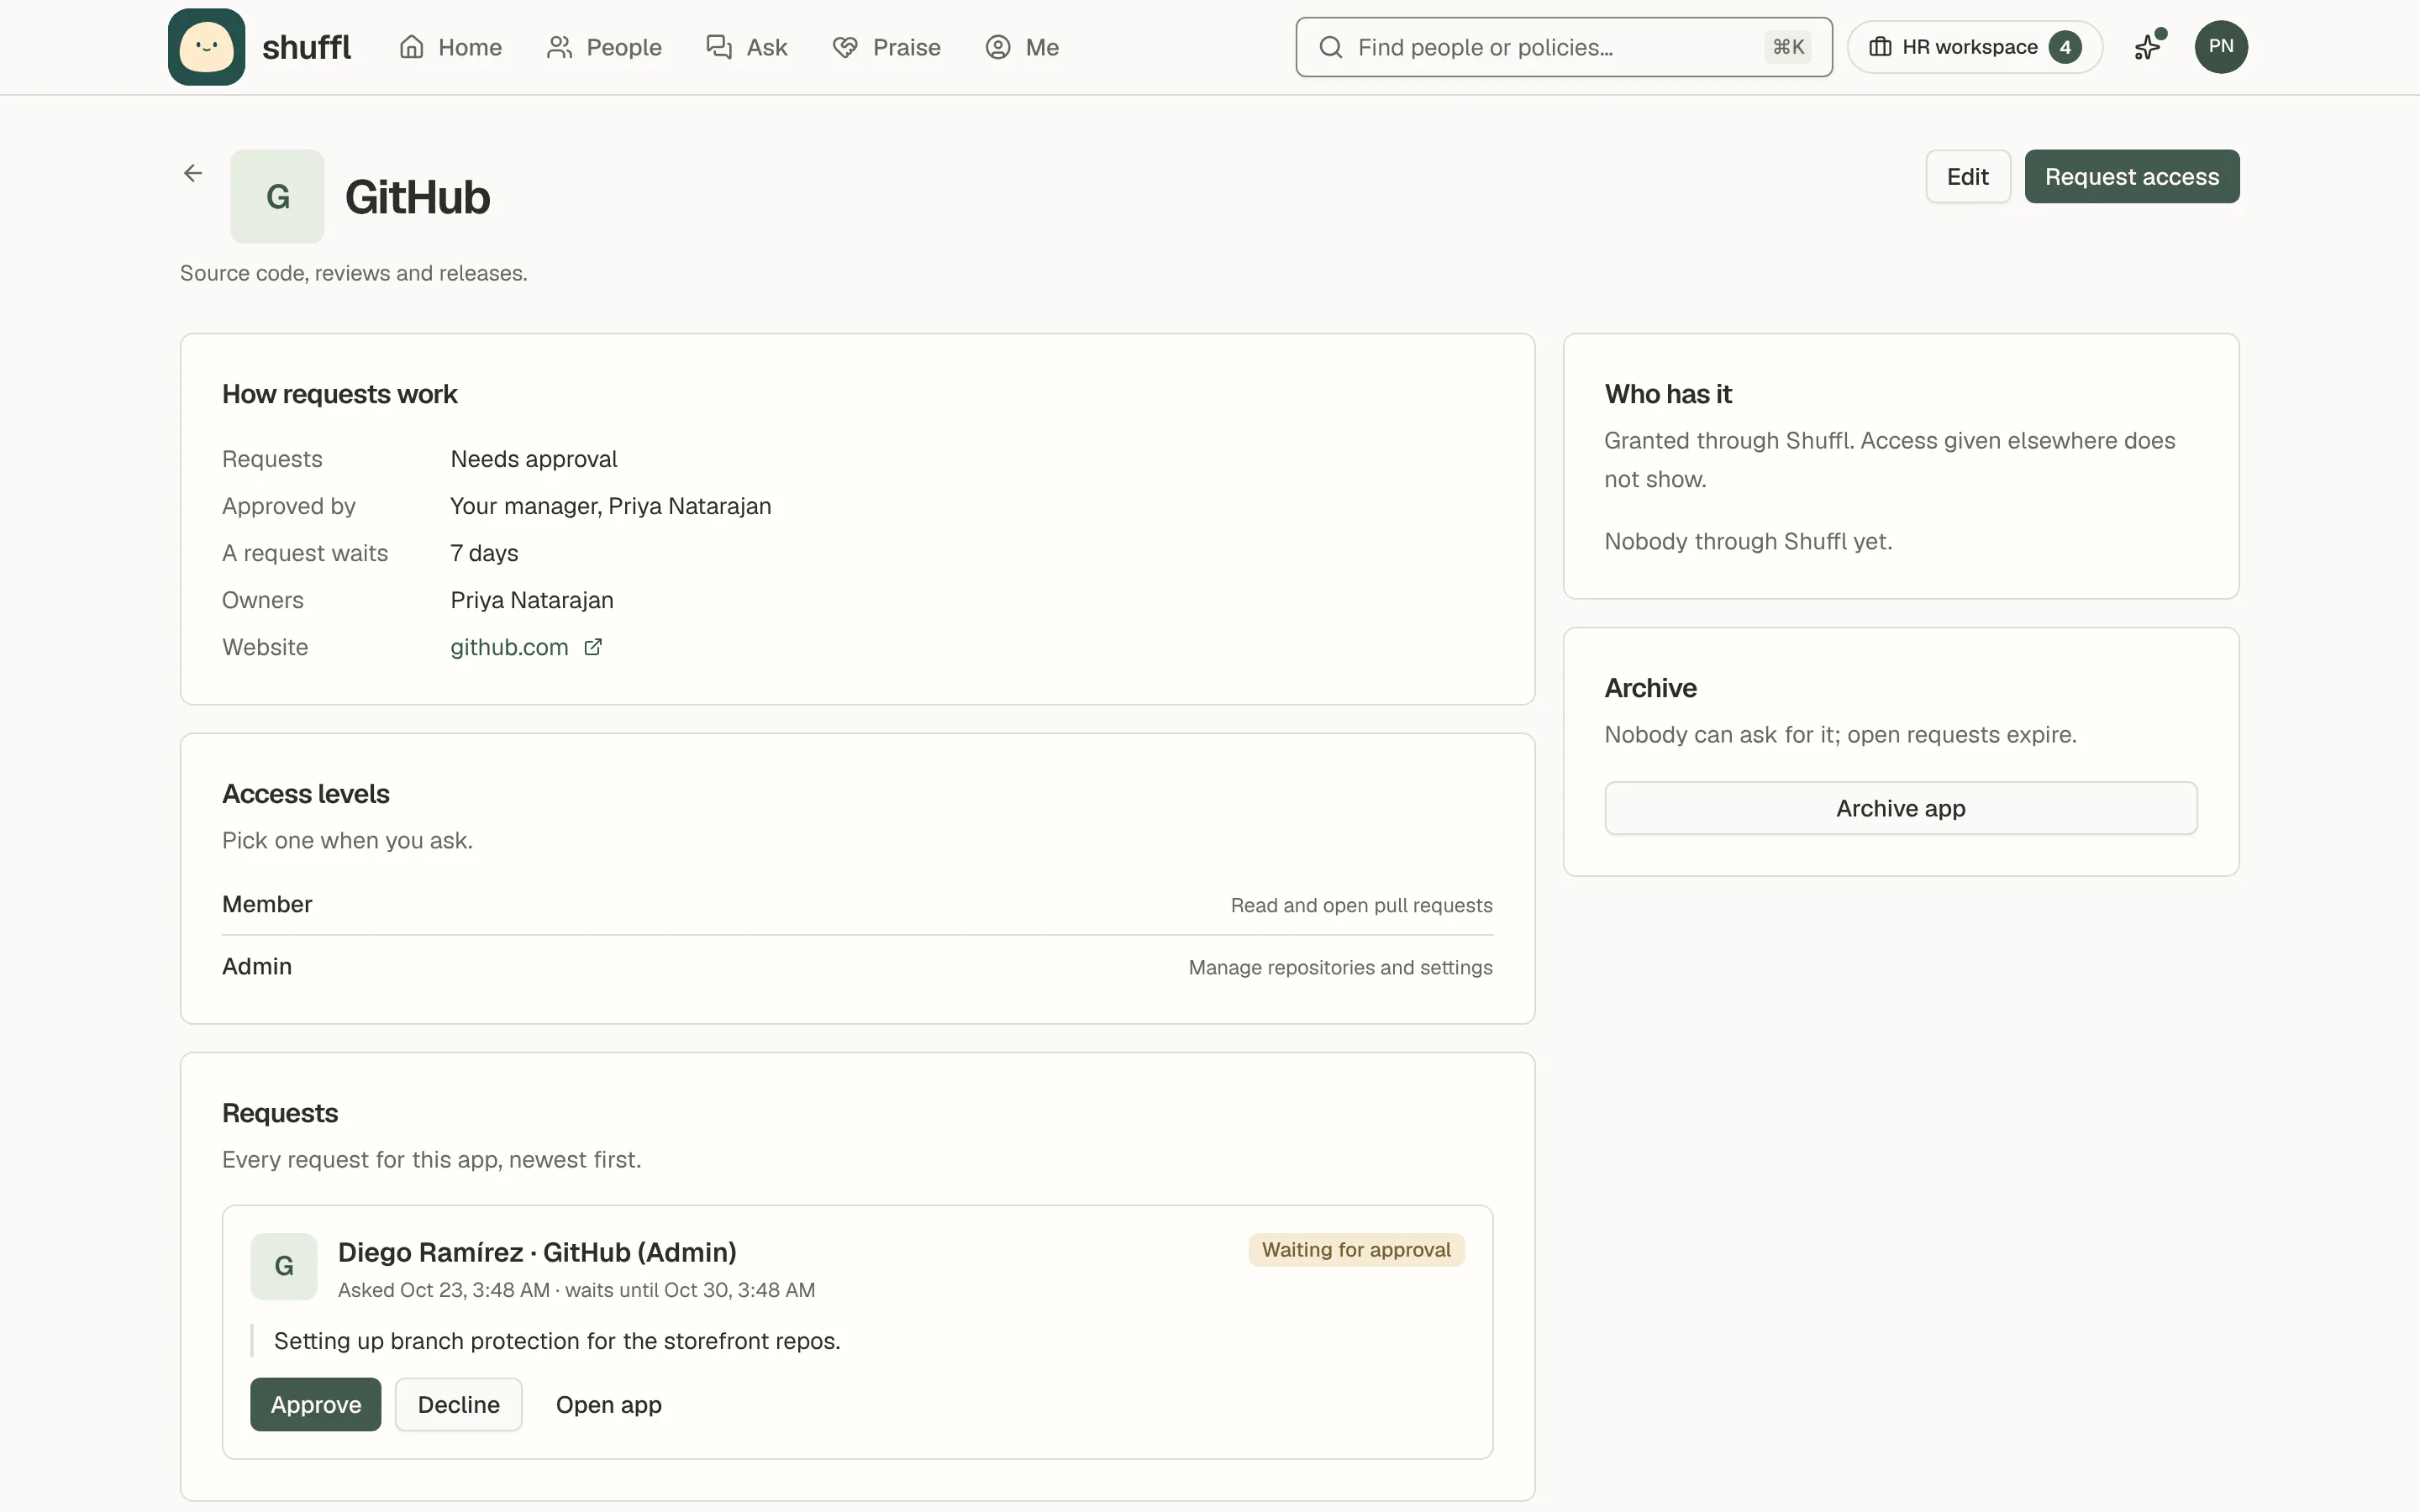
Task: Click the Asked Oct 23 timestamp line
Action: pos(576,1290)
